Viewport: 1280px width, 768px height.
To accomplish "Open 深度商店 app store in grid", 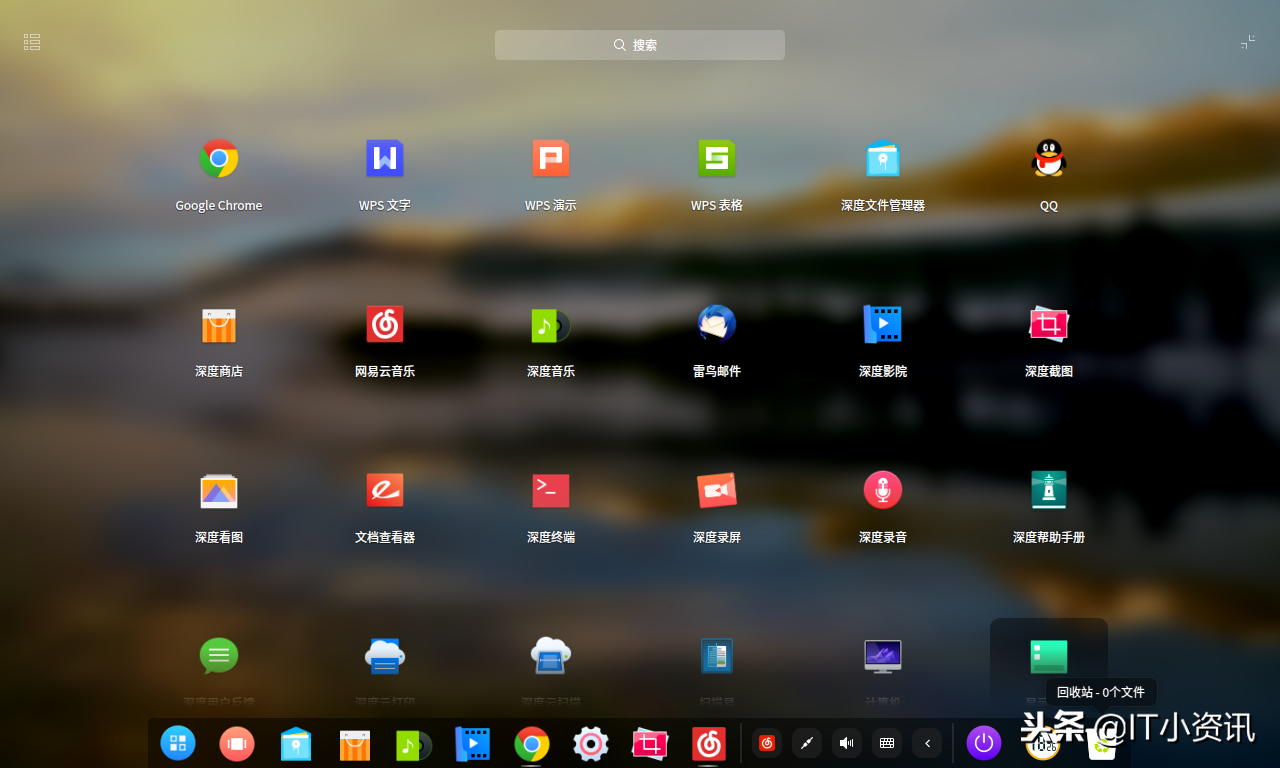I will [219, 325].
